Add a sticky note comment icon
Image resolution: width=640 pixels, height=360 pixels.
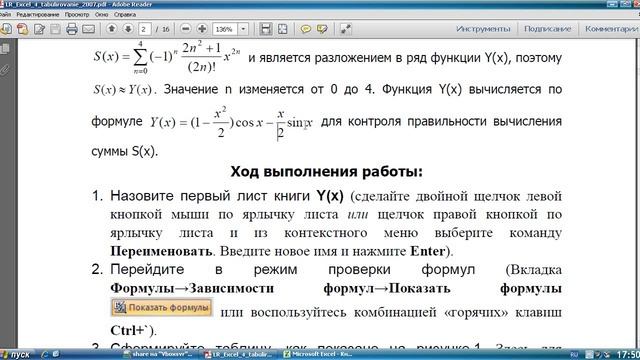(x=305, y=29)
